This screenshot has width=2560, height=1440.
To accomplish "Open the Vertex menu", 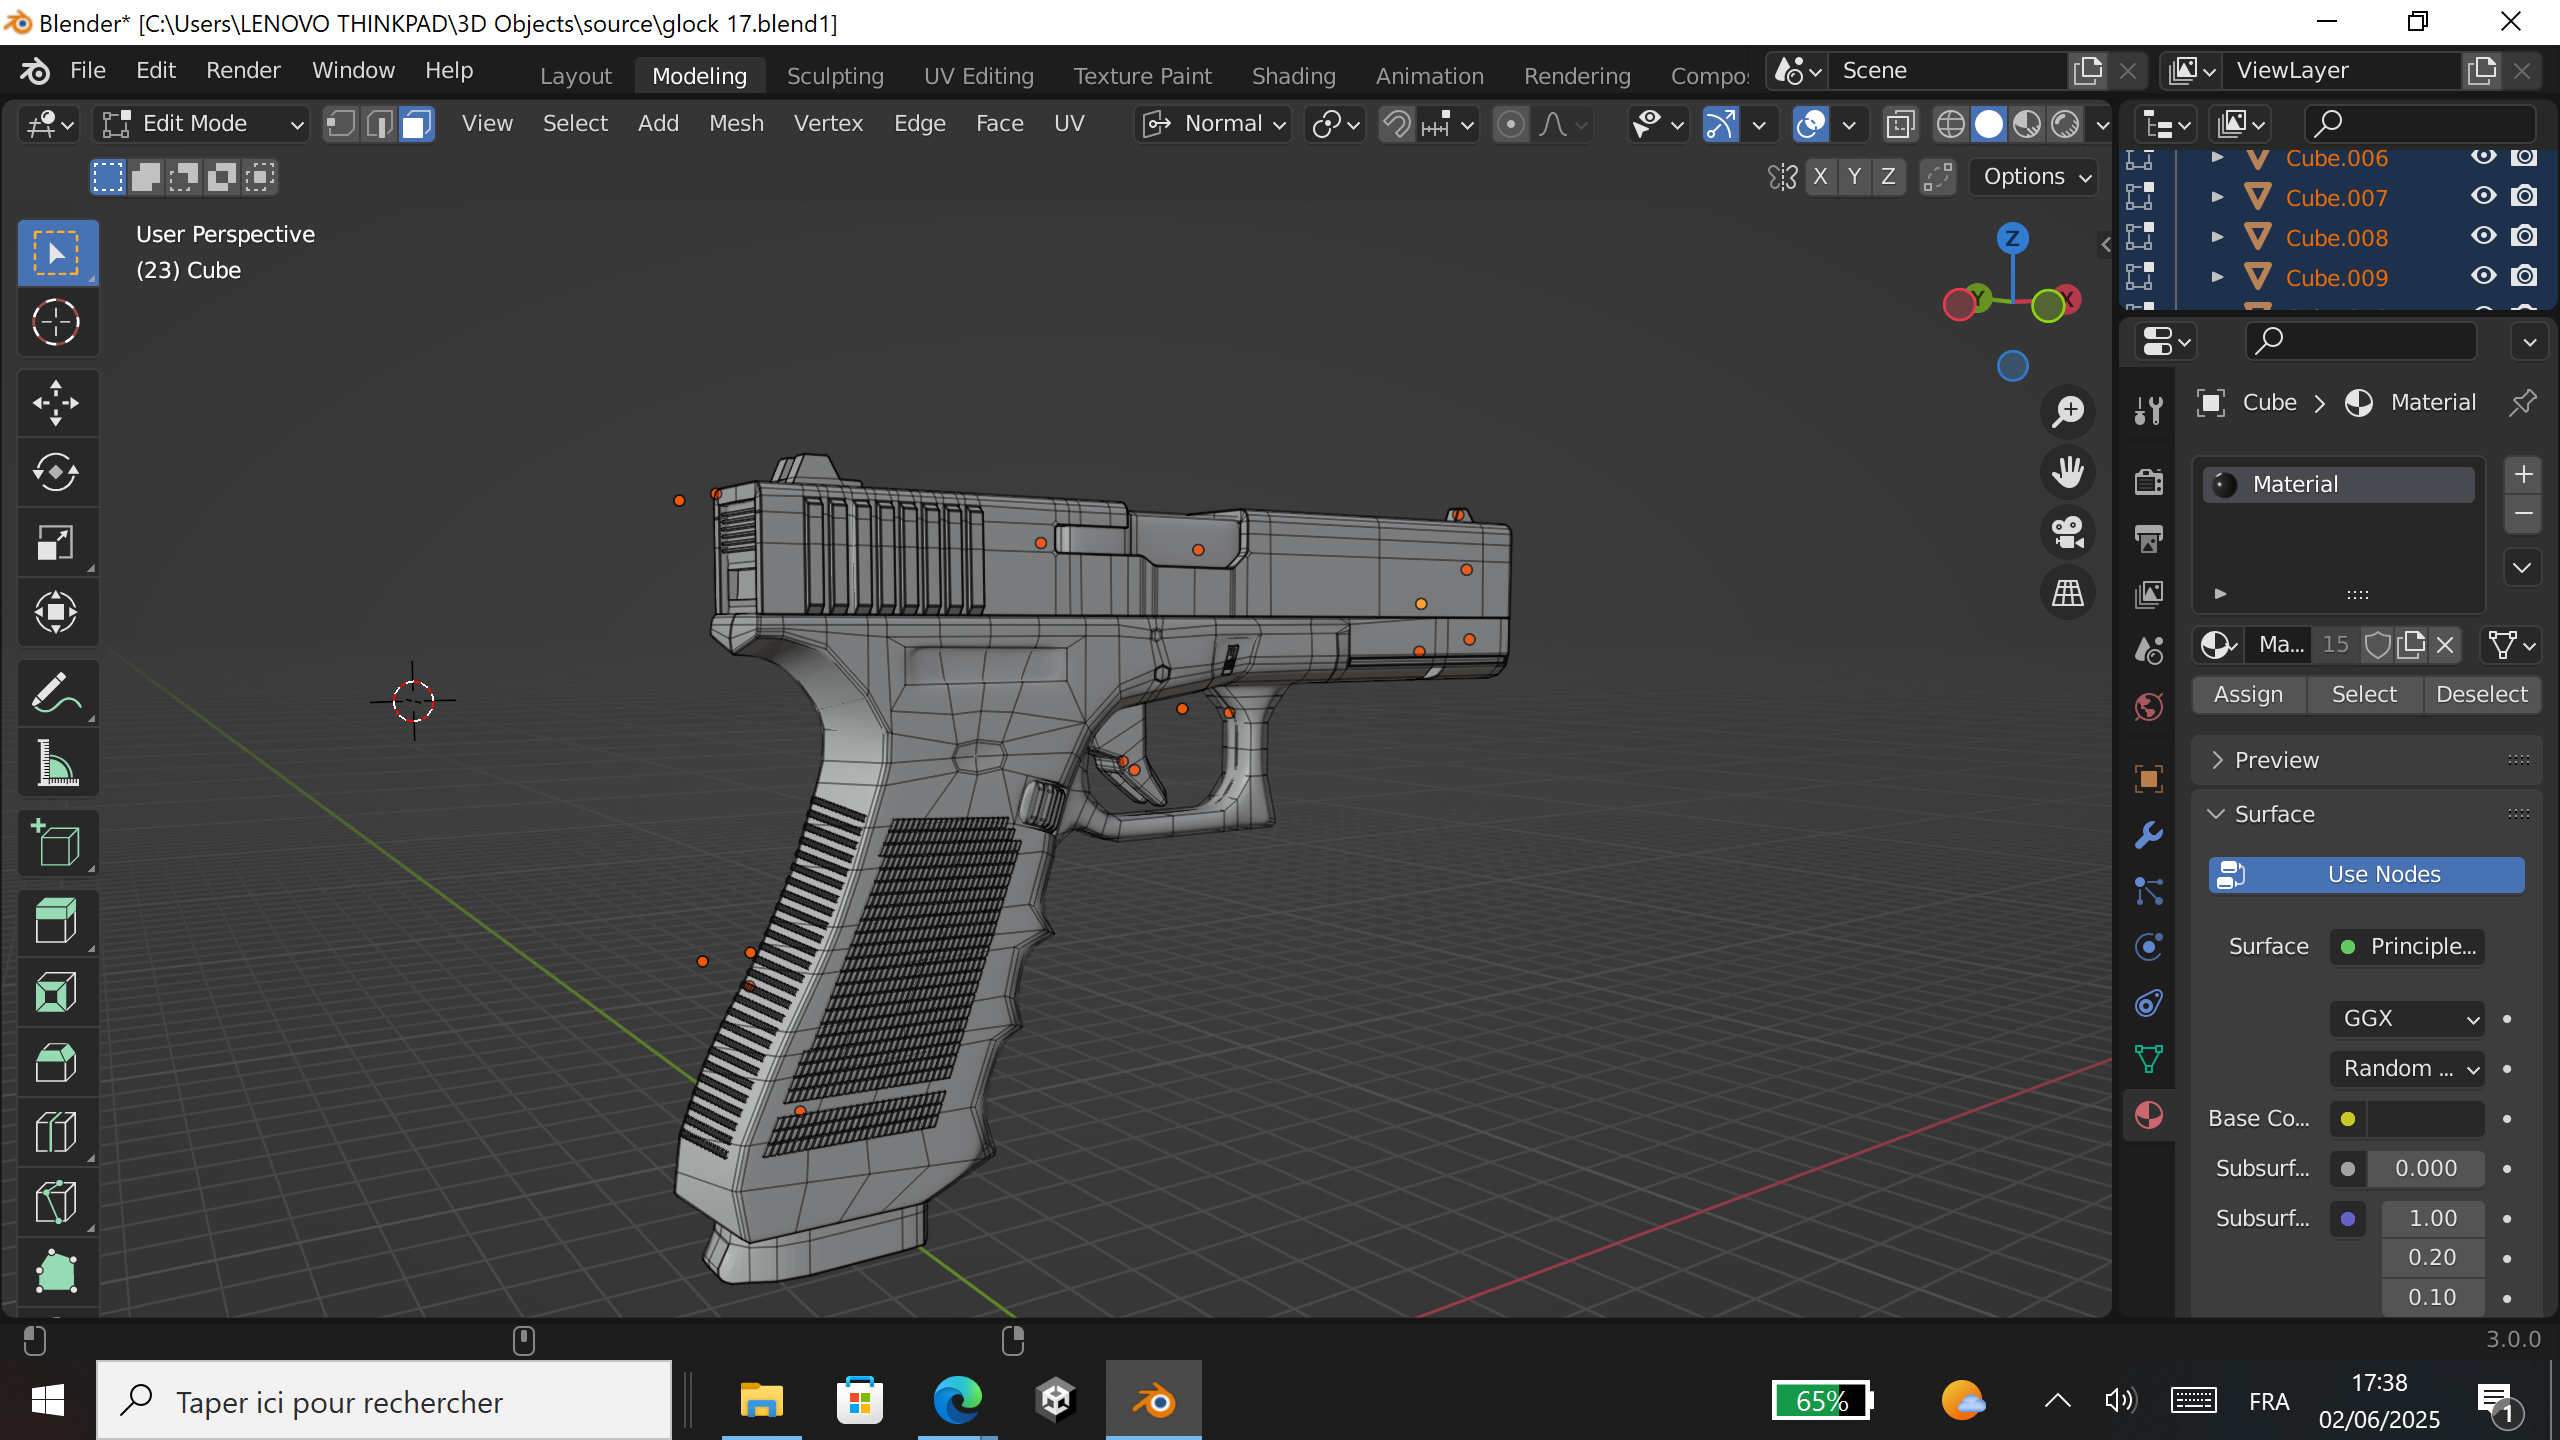I will pos(828,124).
